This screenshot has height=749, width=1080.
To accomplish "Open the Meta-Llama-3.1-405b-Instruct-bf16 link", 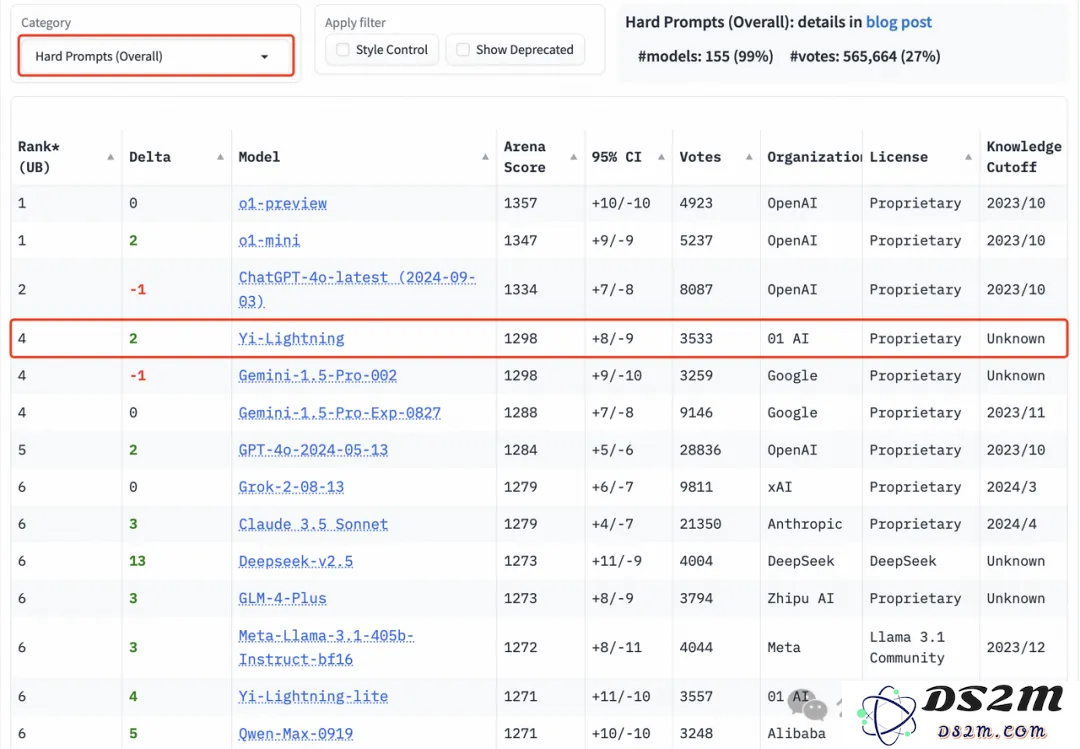I will [326, 648].
